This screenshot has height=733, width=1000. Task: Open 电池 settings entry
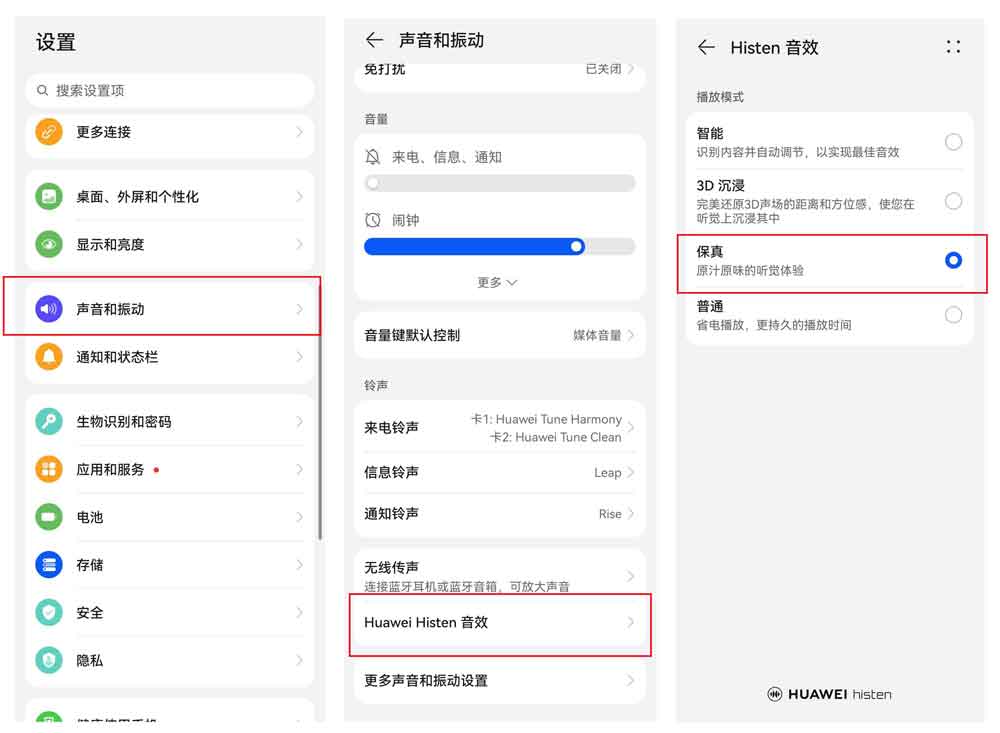point(170,517)
